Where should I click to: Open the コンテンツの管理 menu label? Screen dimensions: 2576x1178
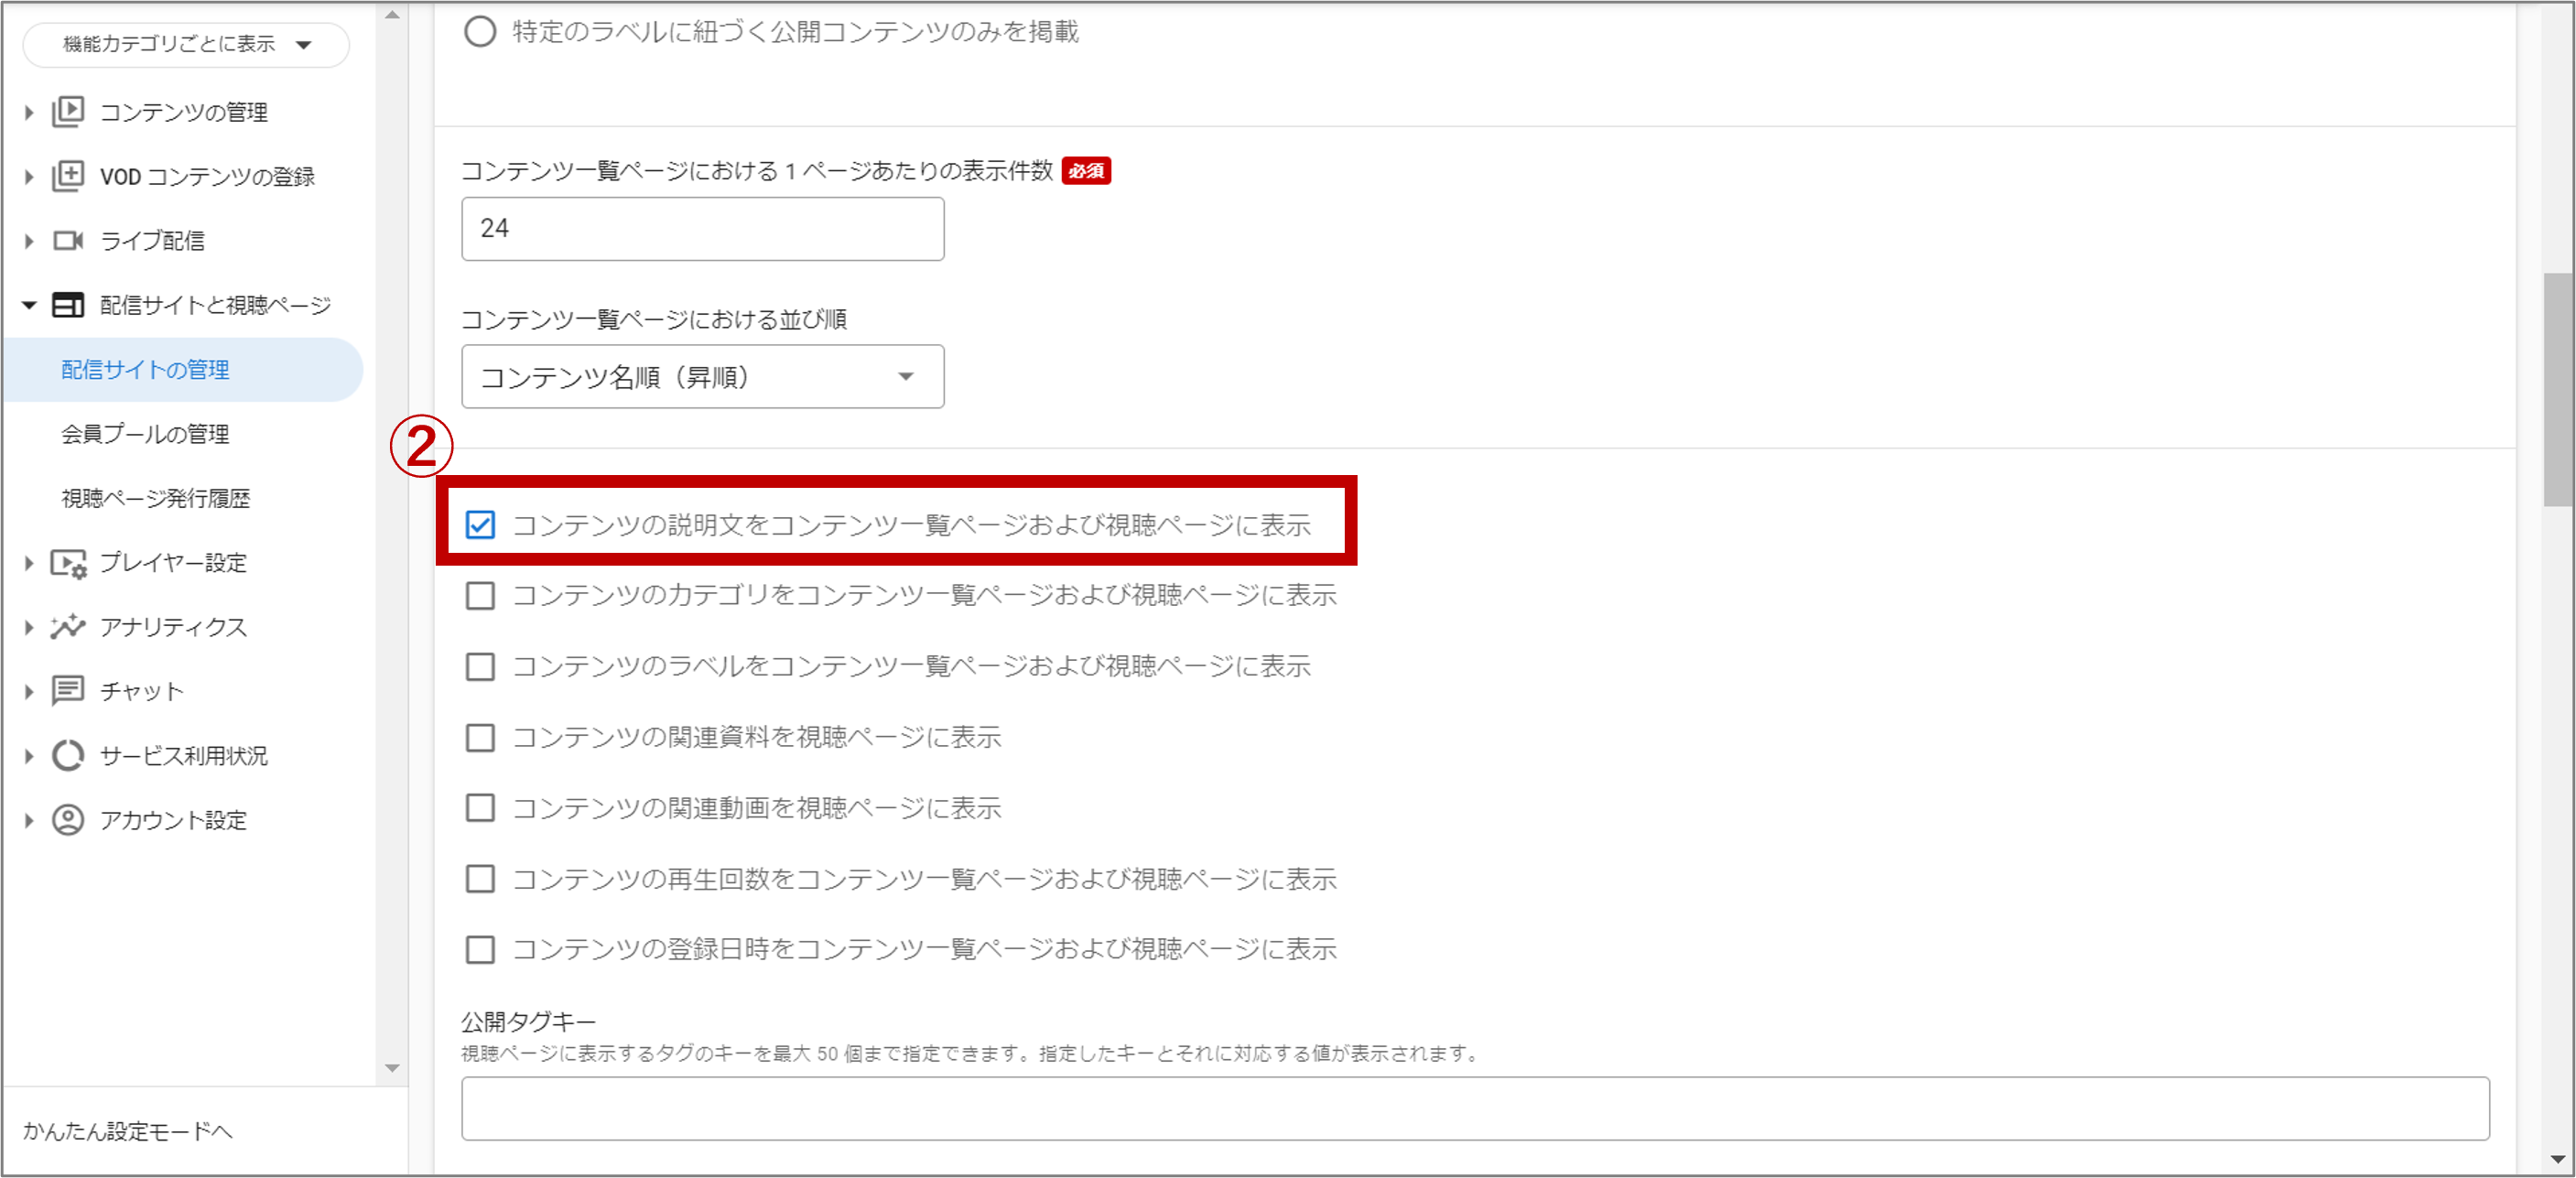point(184,112)
